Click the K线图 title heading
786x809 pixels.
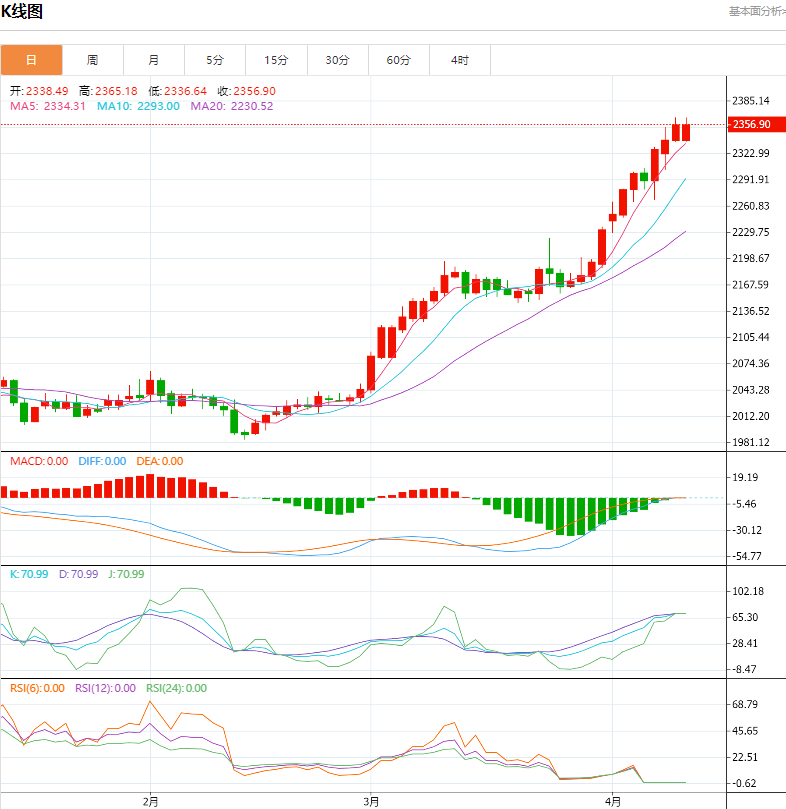click(x=22, y=12)
